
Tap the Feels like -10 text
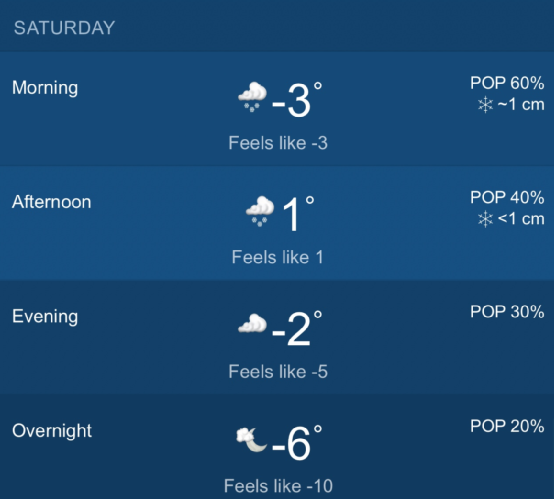(x=278, y=486)
